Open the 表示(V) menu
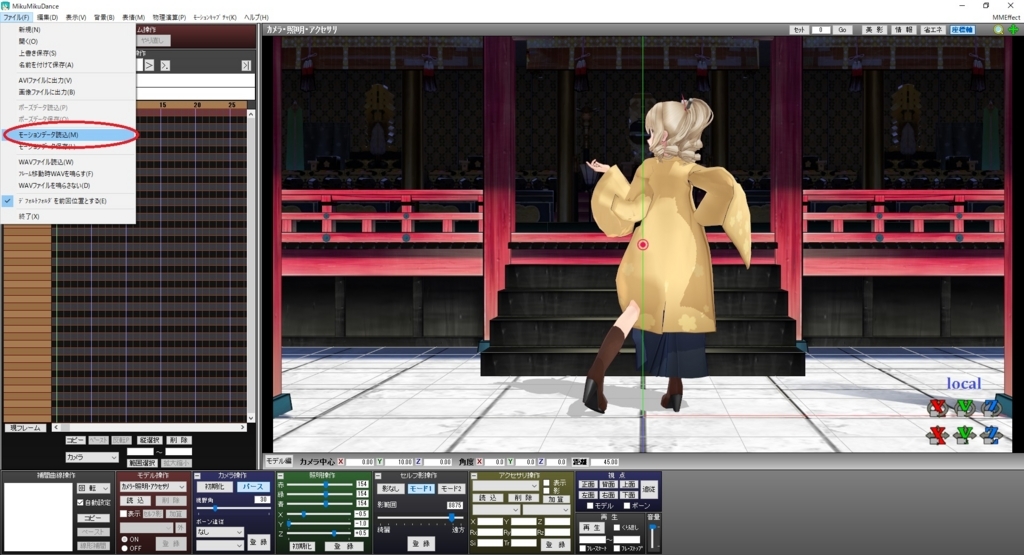1024x555 pixels. pos(76,17)
